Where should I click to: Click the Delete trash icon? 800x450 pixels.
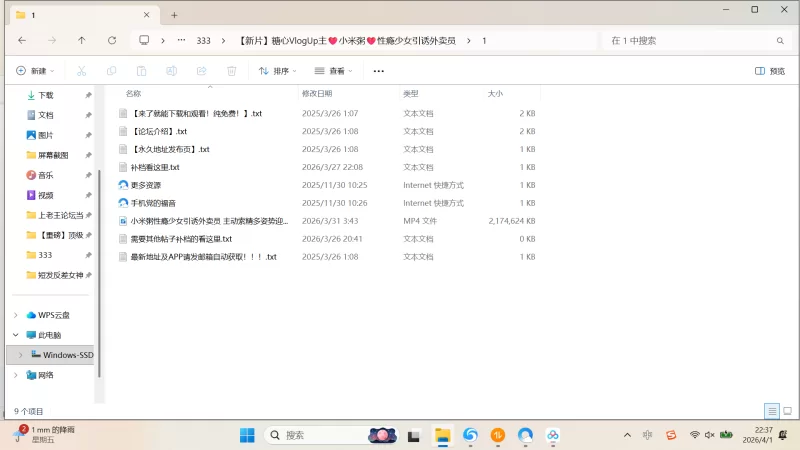tap(232, 71)
